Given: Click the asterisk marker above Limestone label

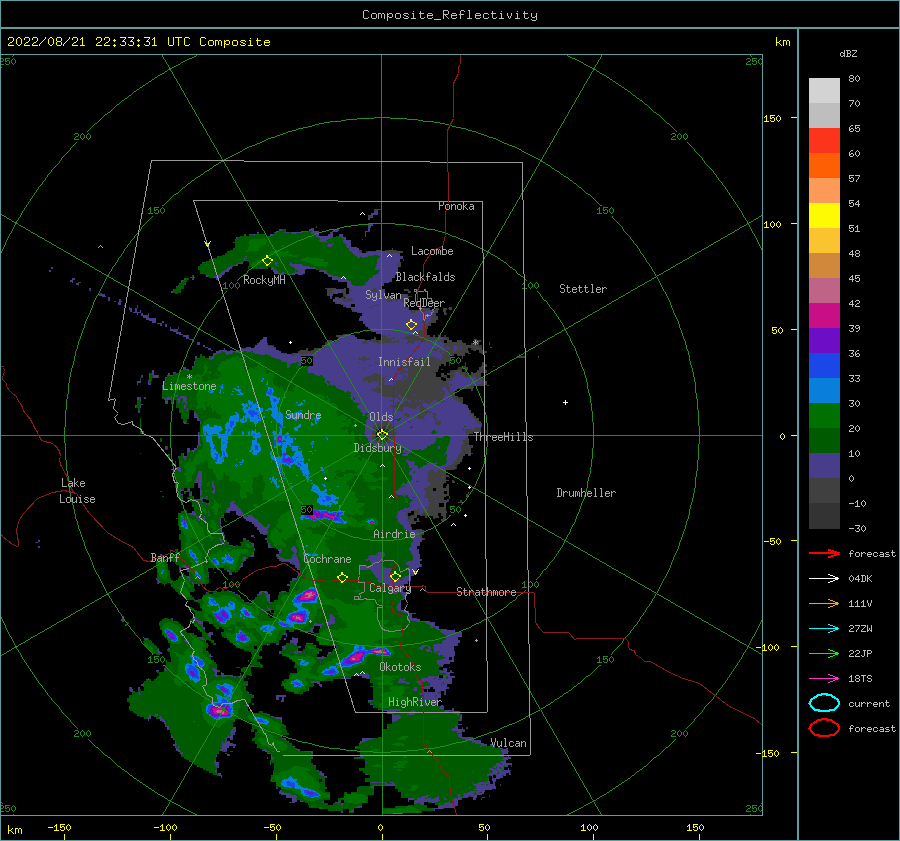Looking at the screenshot, I should pos(189,377).
